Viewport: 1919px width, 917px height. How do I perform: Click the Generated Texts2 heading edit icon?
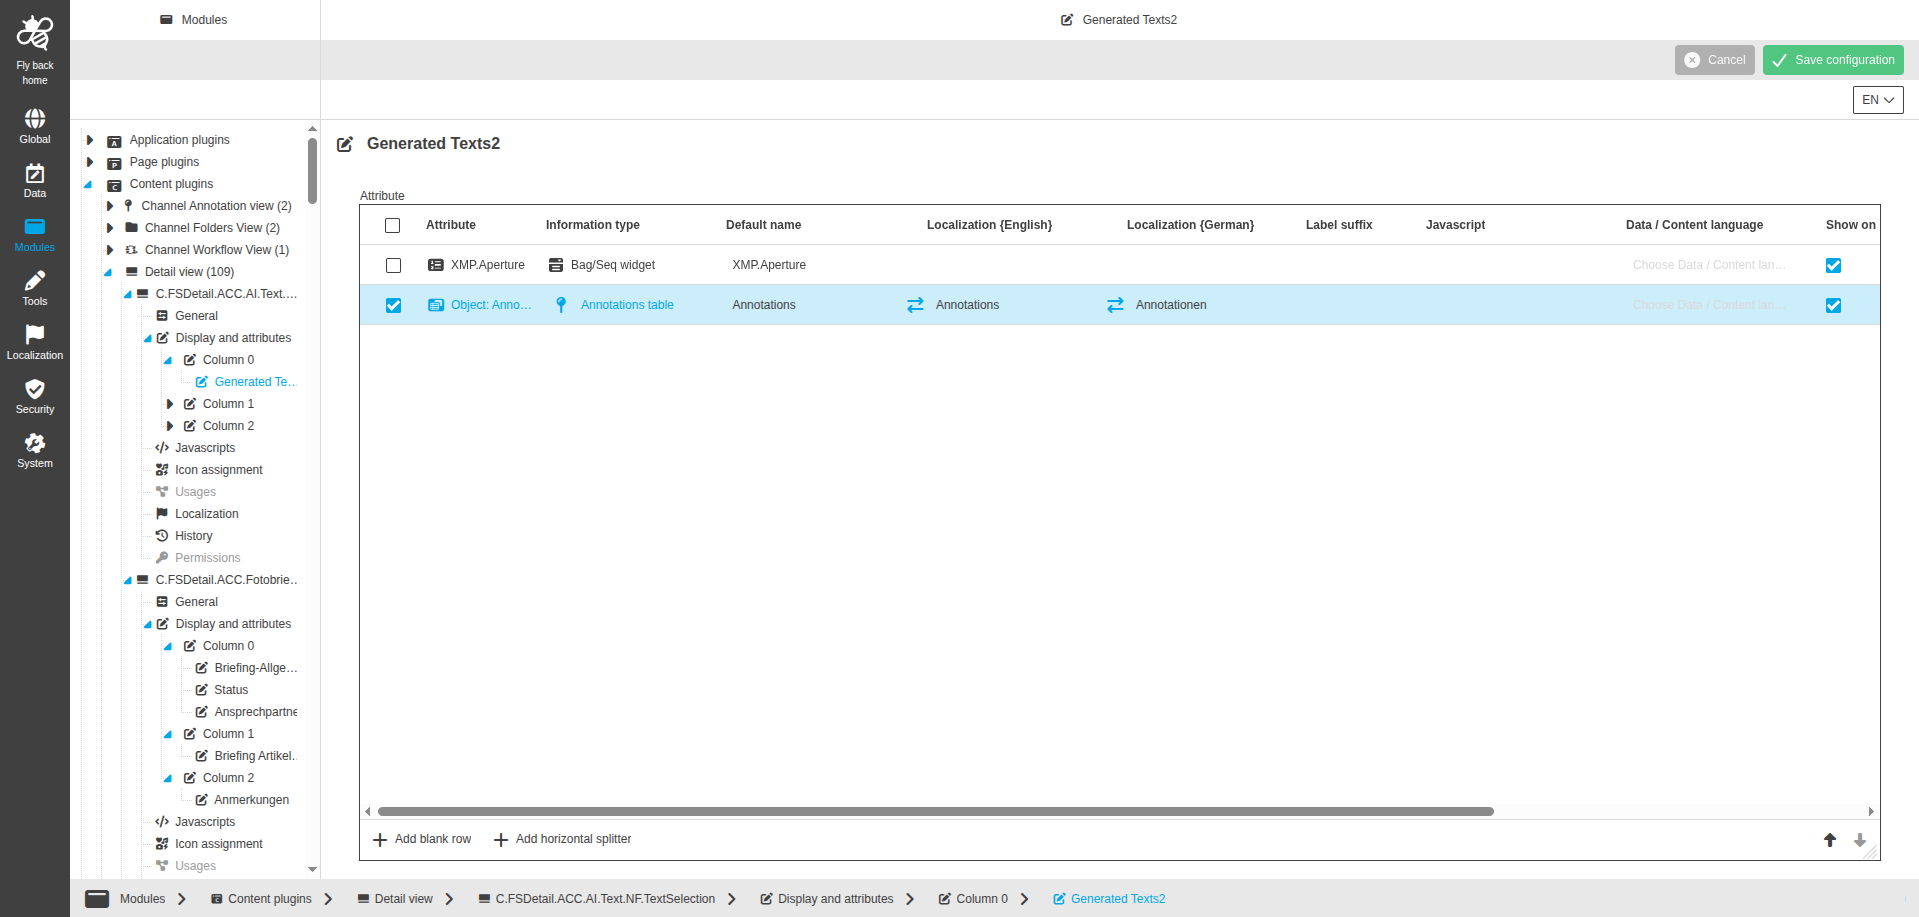[x=345, y=144]
